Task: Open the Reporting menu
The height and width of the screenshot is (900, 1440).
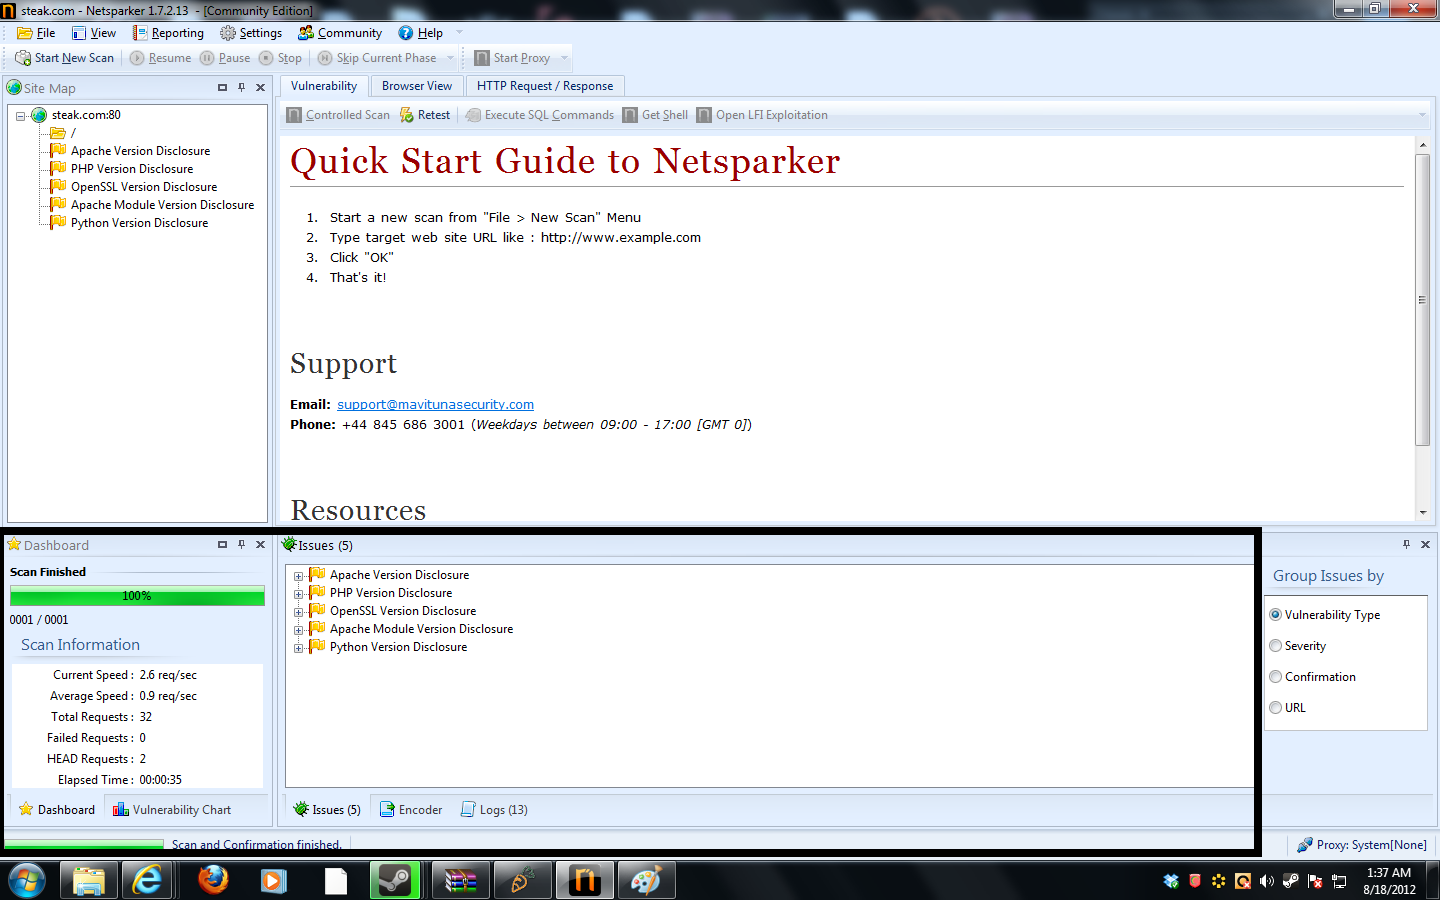Action: tap(168, 33)
